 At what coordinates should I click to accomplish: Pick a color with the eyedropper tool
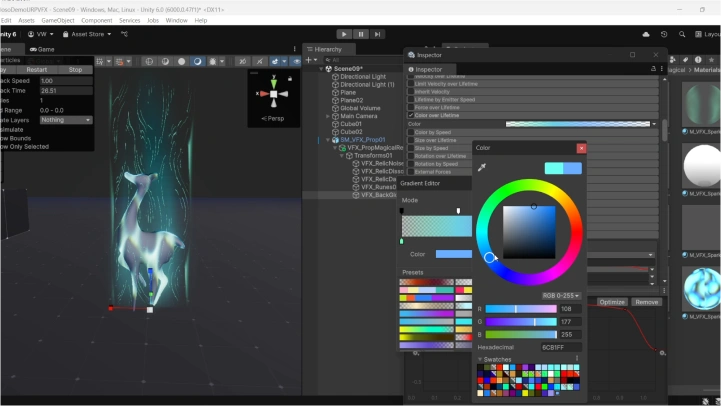[482, 167]
